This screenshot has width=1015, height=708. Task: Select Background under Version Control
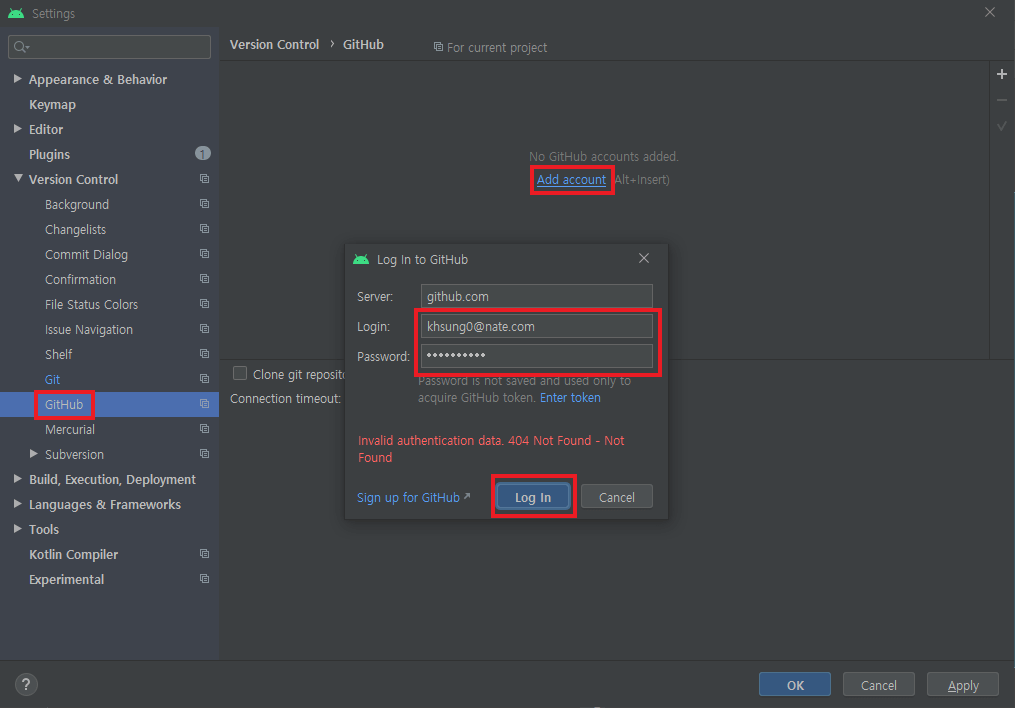[77, 205]
